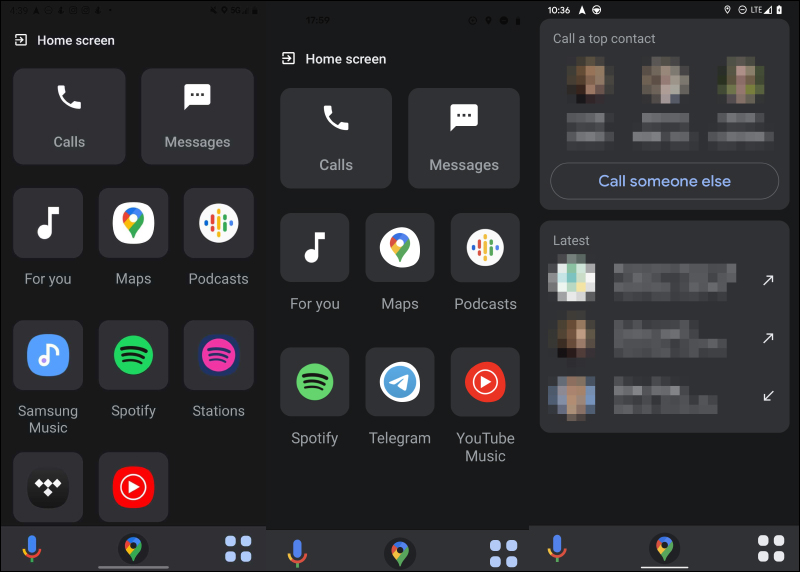Launch Podcasts app in left screen
This screenshot has height=572, width=800.
click(x=218, y=223)
